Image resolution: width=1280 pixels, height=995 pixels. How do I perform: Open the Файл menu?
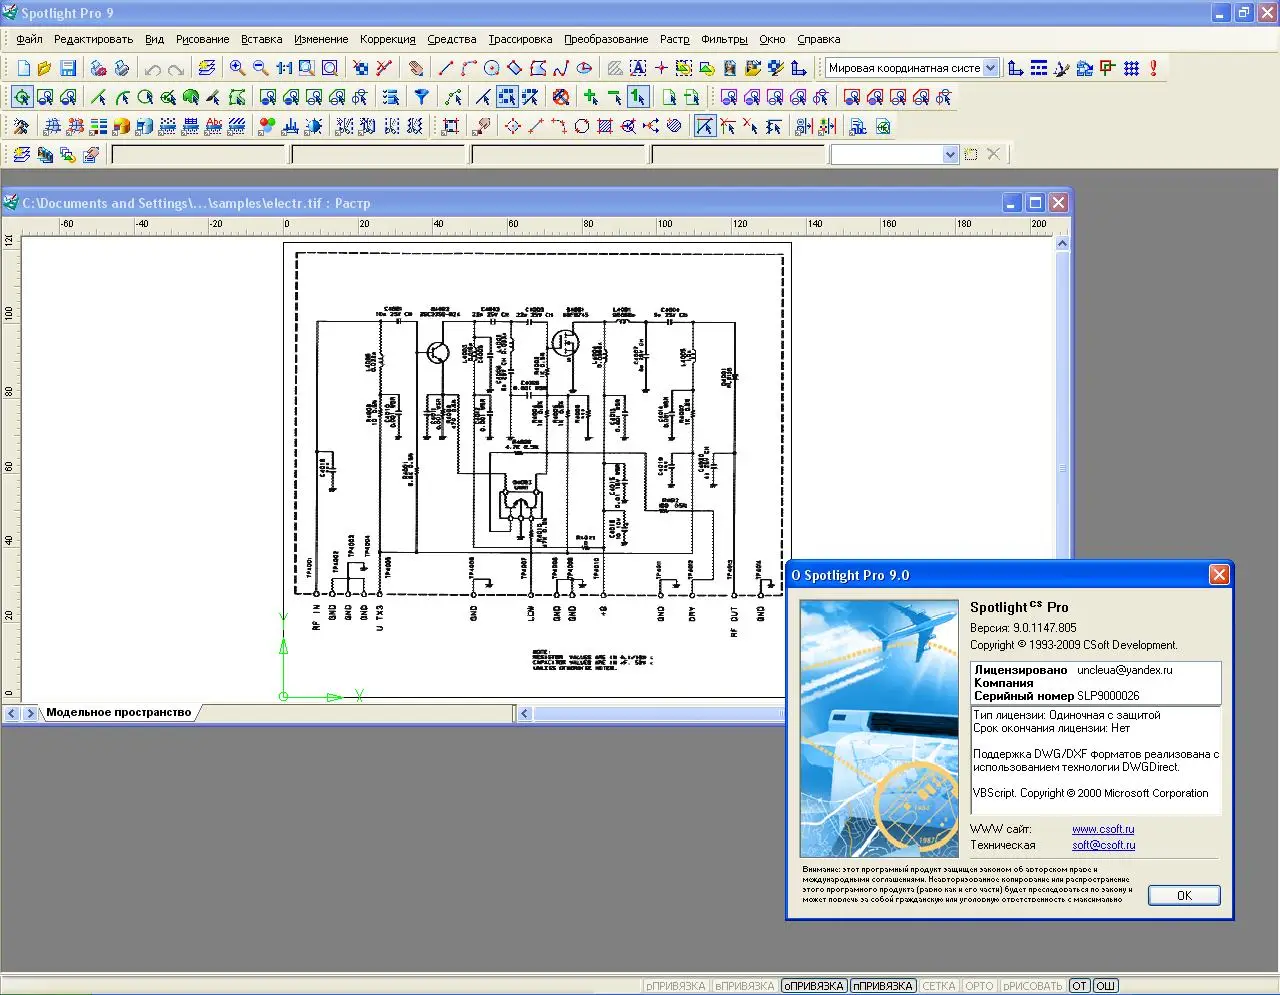coord(29,39)
